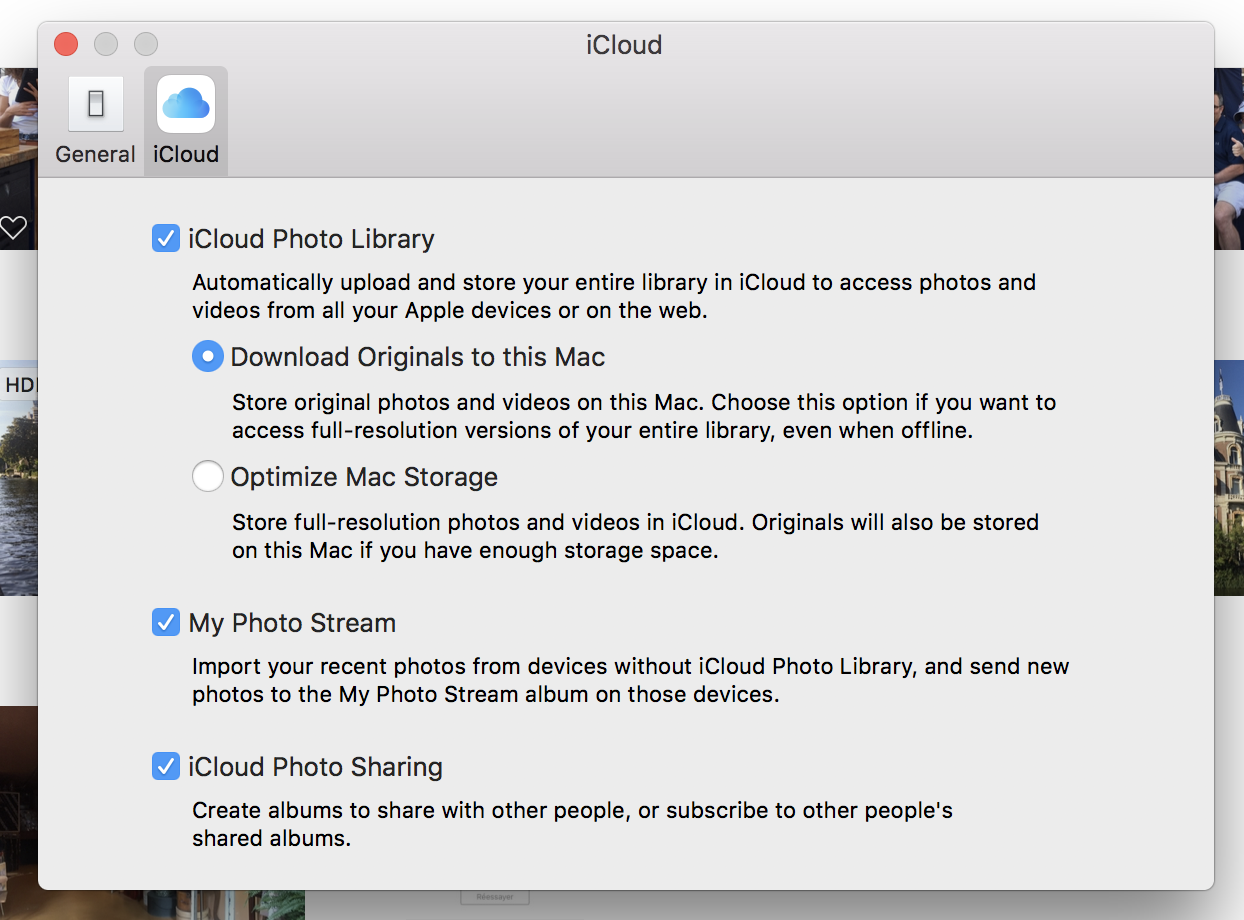Image resolution: width=1244 pixels, height=920 pixels.
Task: Select the Optimize Mac Storage radio button
Action: click(207, 477)
